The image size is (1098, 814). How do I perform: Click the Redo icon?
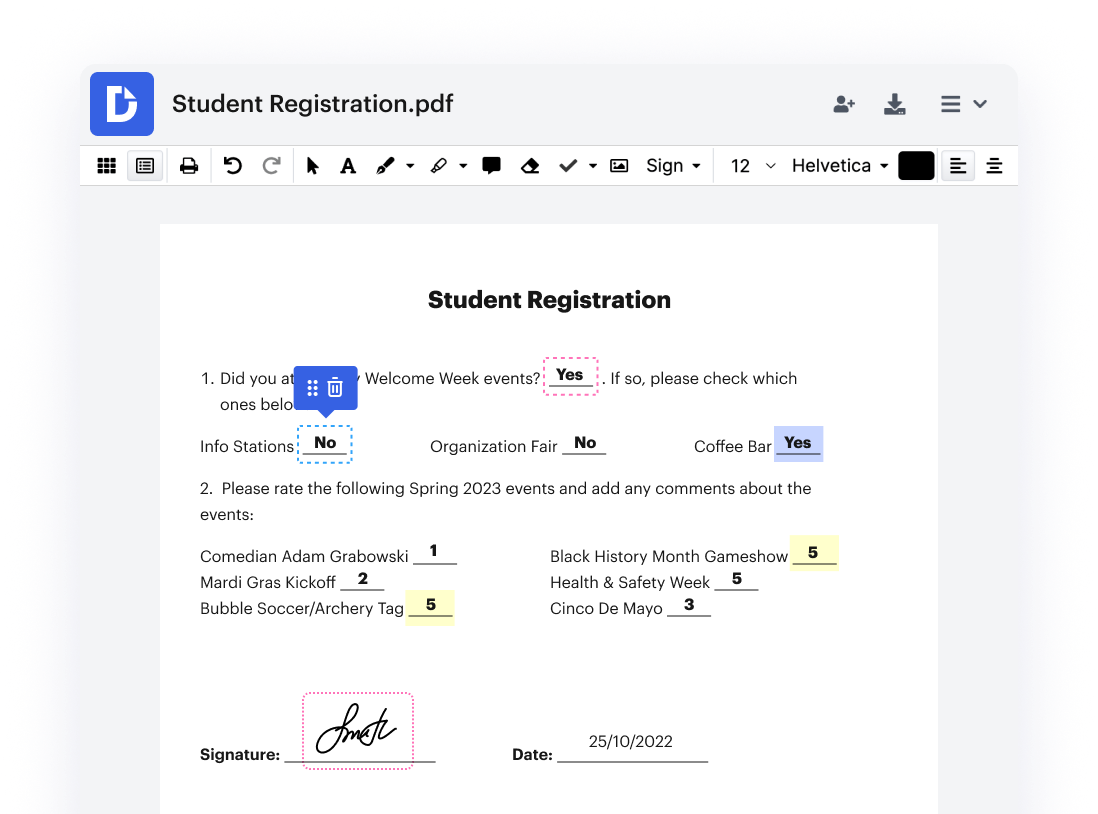(271, 166)
